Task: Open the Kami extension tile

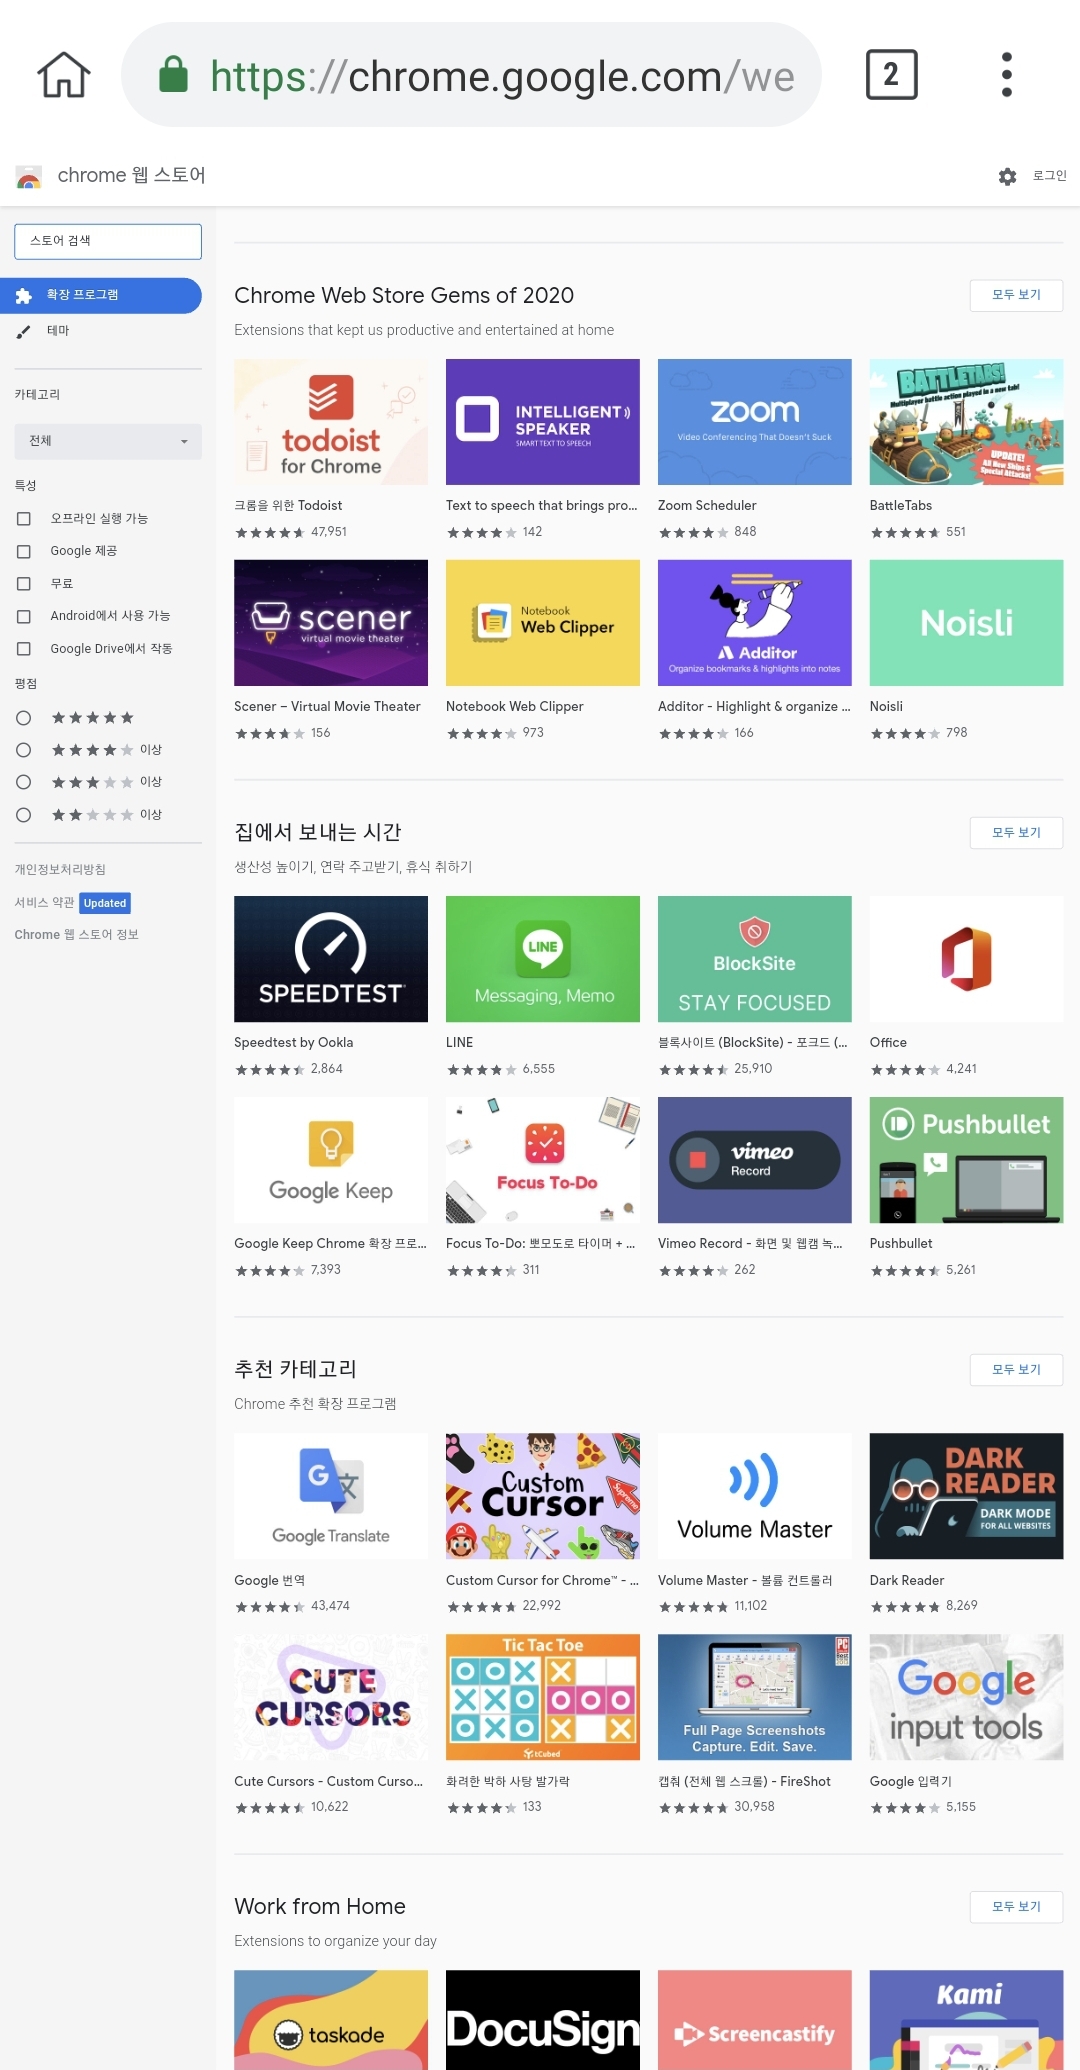Action: 966,2020
